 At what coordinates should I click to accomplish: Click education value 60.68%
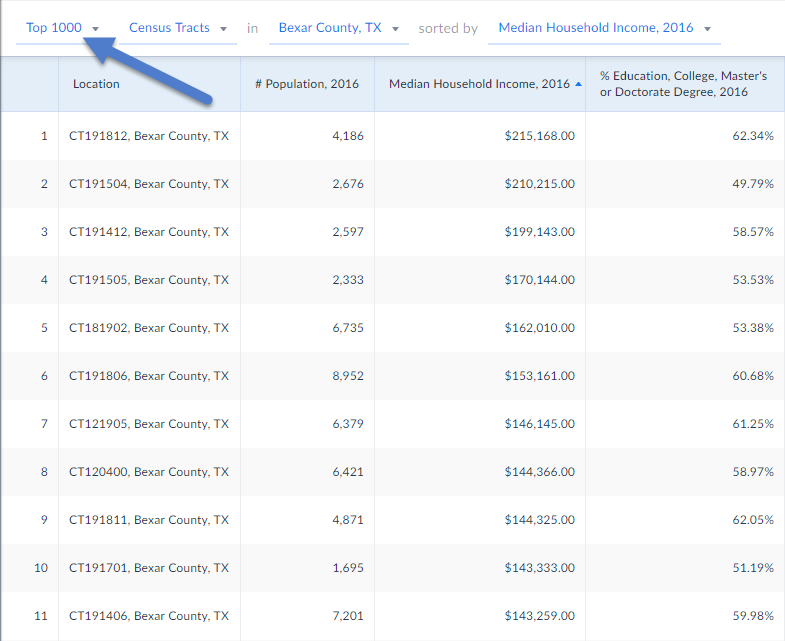[x=753, y=376]
